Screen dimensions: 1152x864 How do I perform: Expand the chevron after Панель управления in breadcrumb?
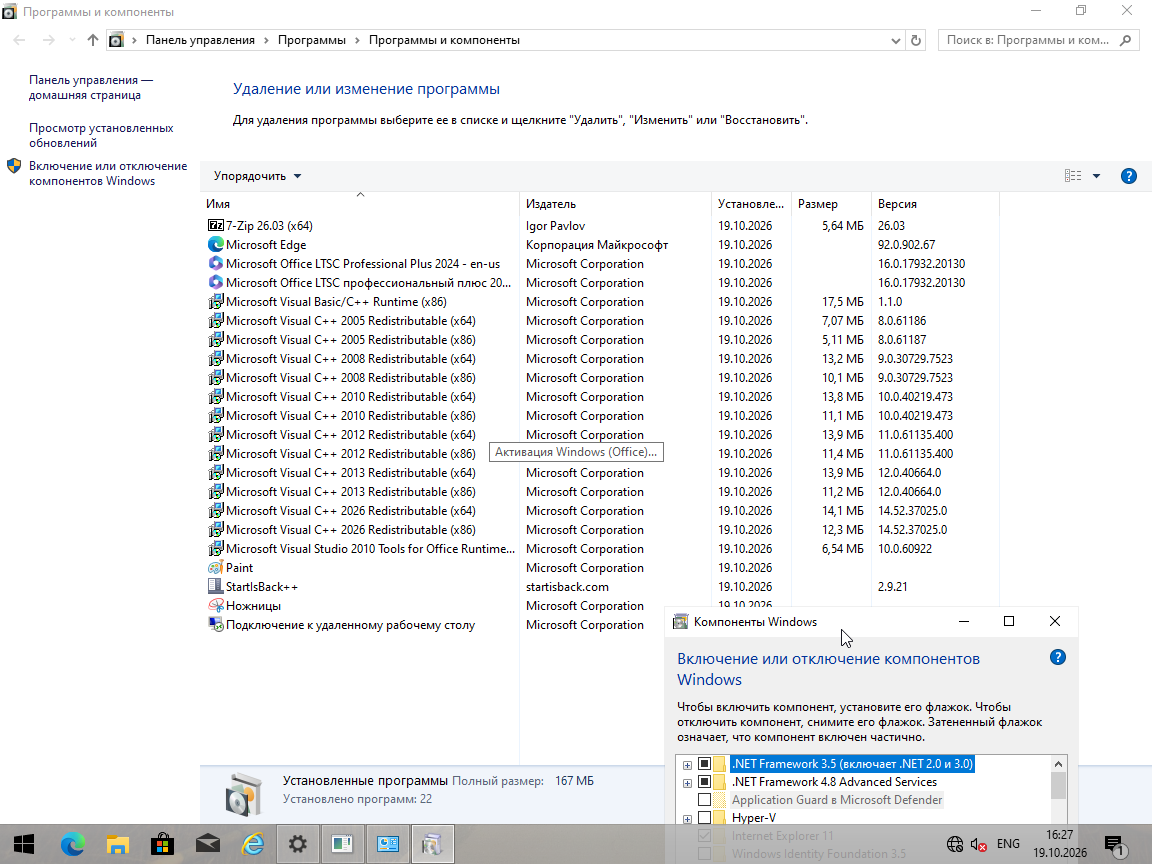tap(266, 40)
